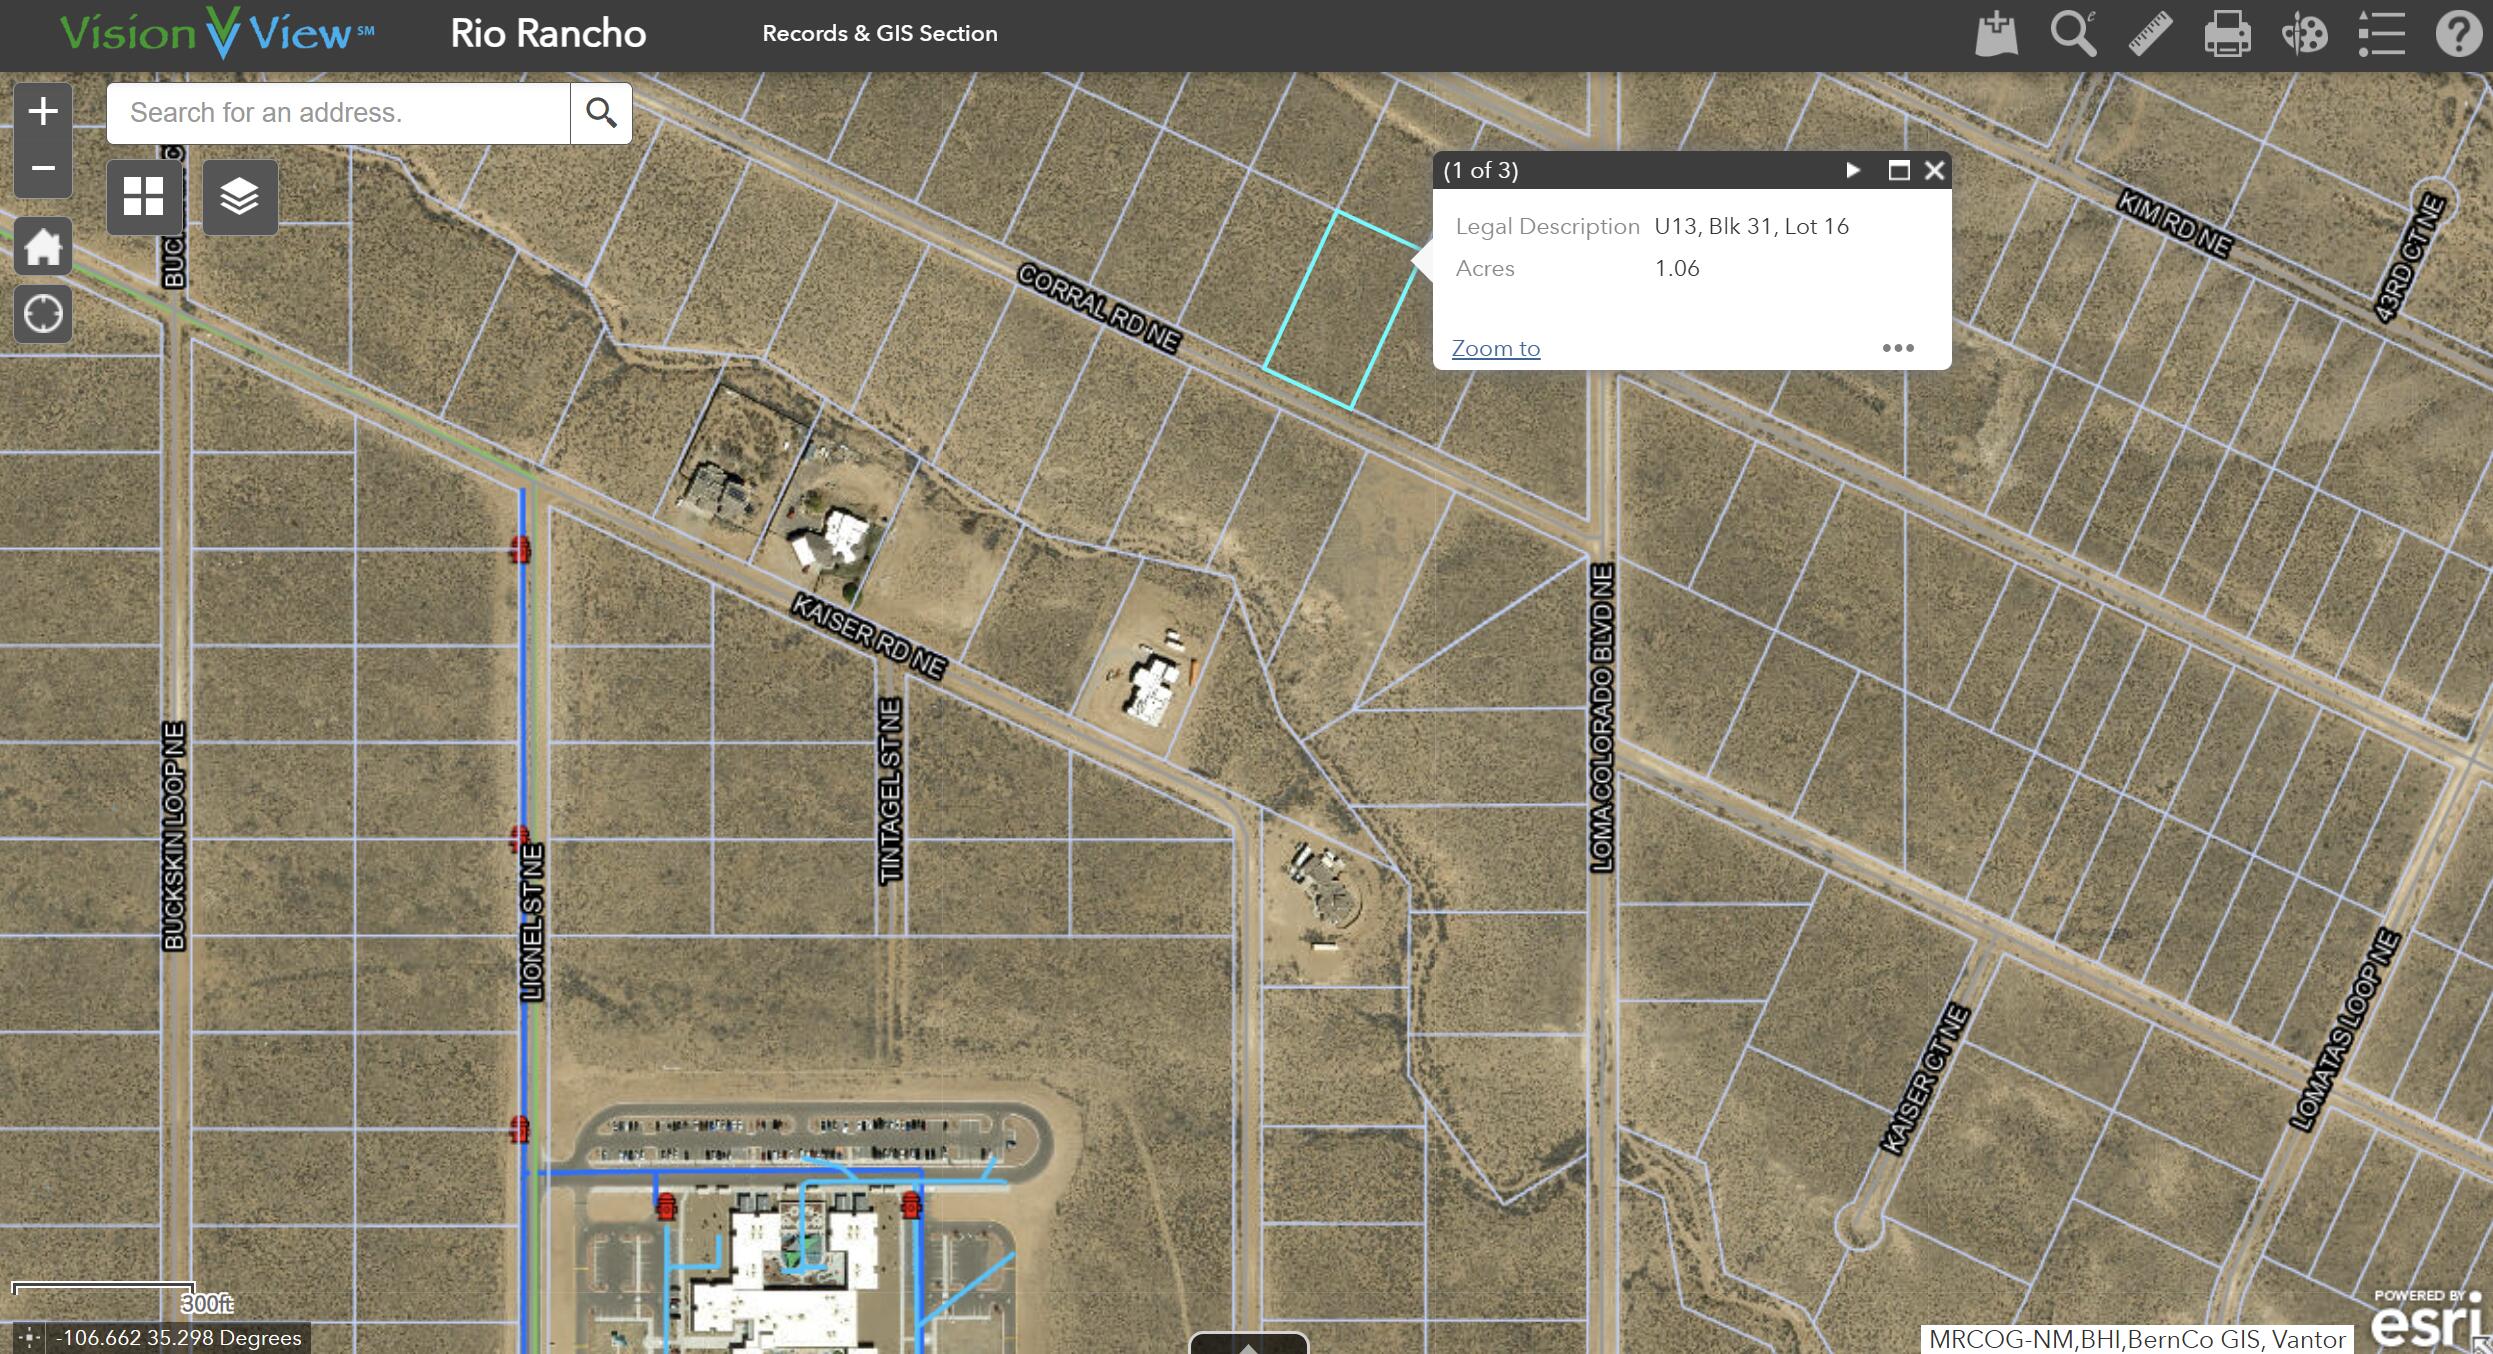Image resolution: width=2493 pixels, height=1354 pixels.
Task: Click the 'KAISER RD NE' street label
Action: [868, 636]
